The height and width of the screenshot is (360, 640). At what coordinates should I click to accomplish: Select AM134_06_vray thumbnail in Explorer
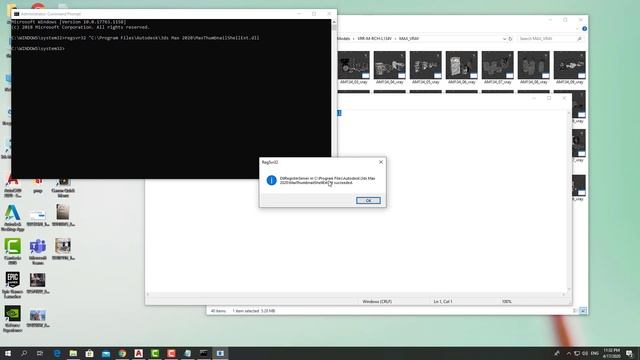462,68
